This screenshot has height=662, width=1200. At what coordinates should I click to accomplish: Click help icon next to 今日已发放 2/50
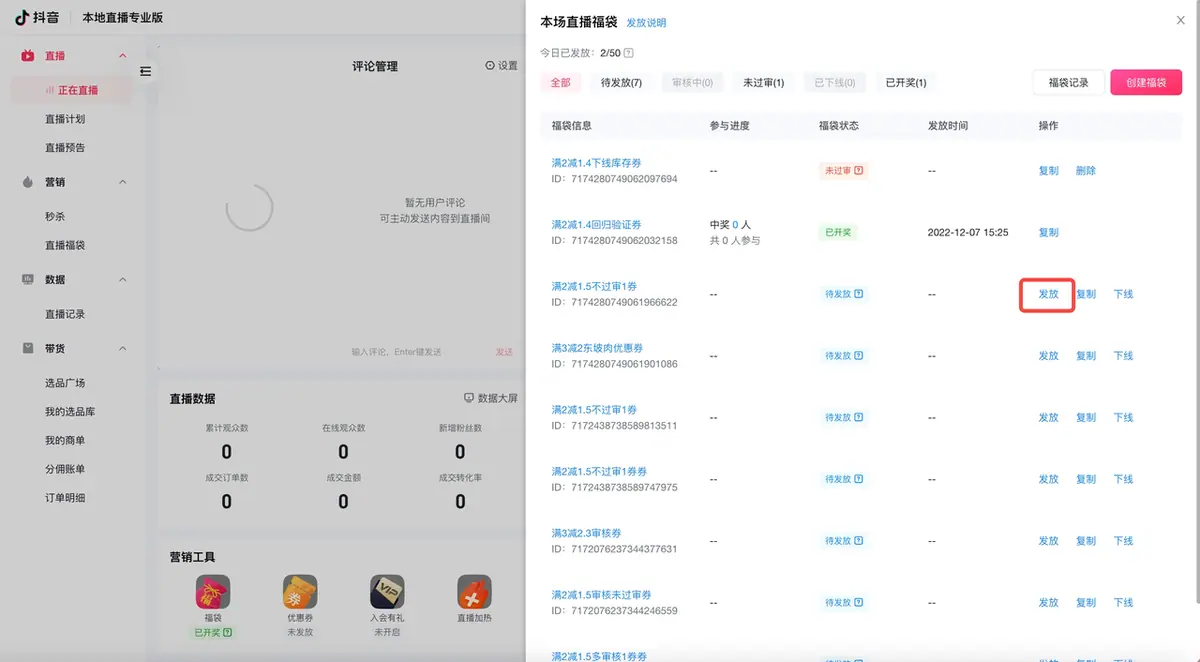(629, 53)
